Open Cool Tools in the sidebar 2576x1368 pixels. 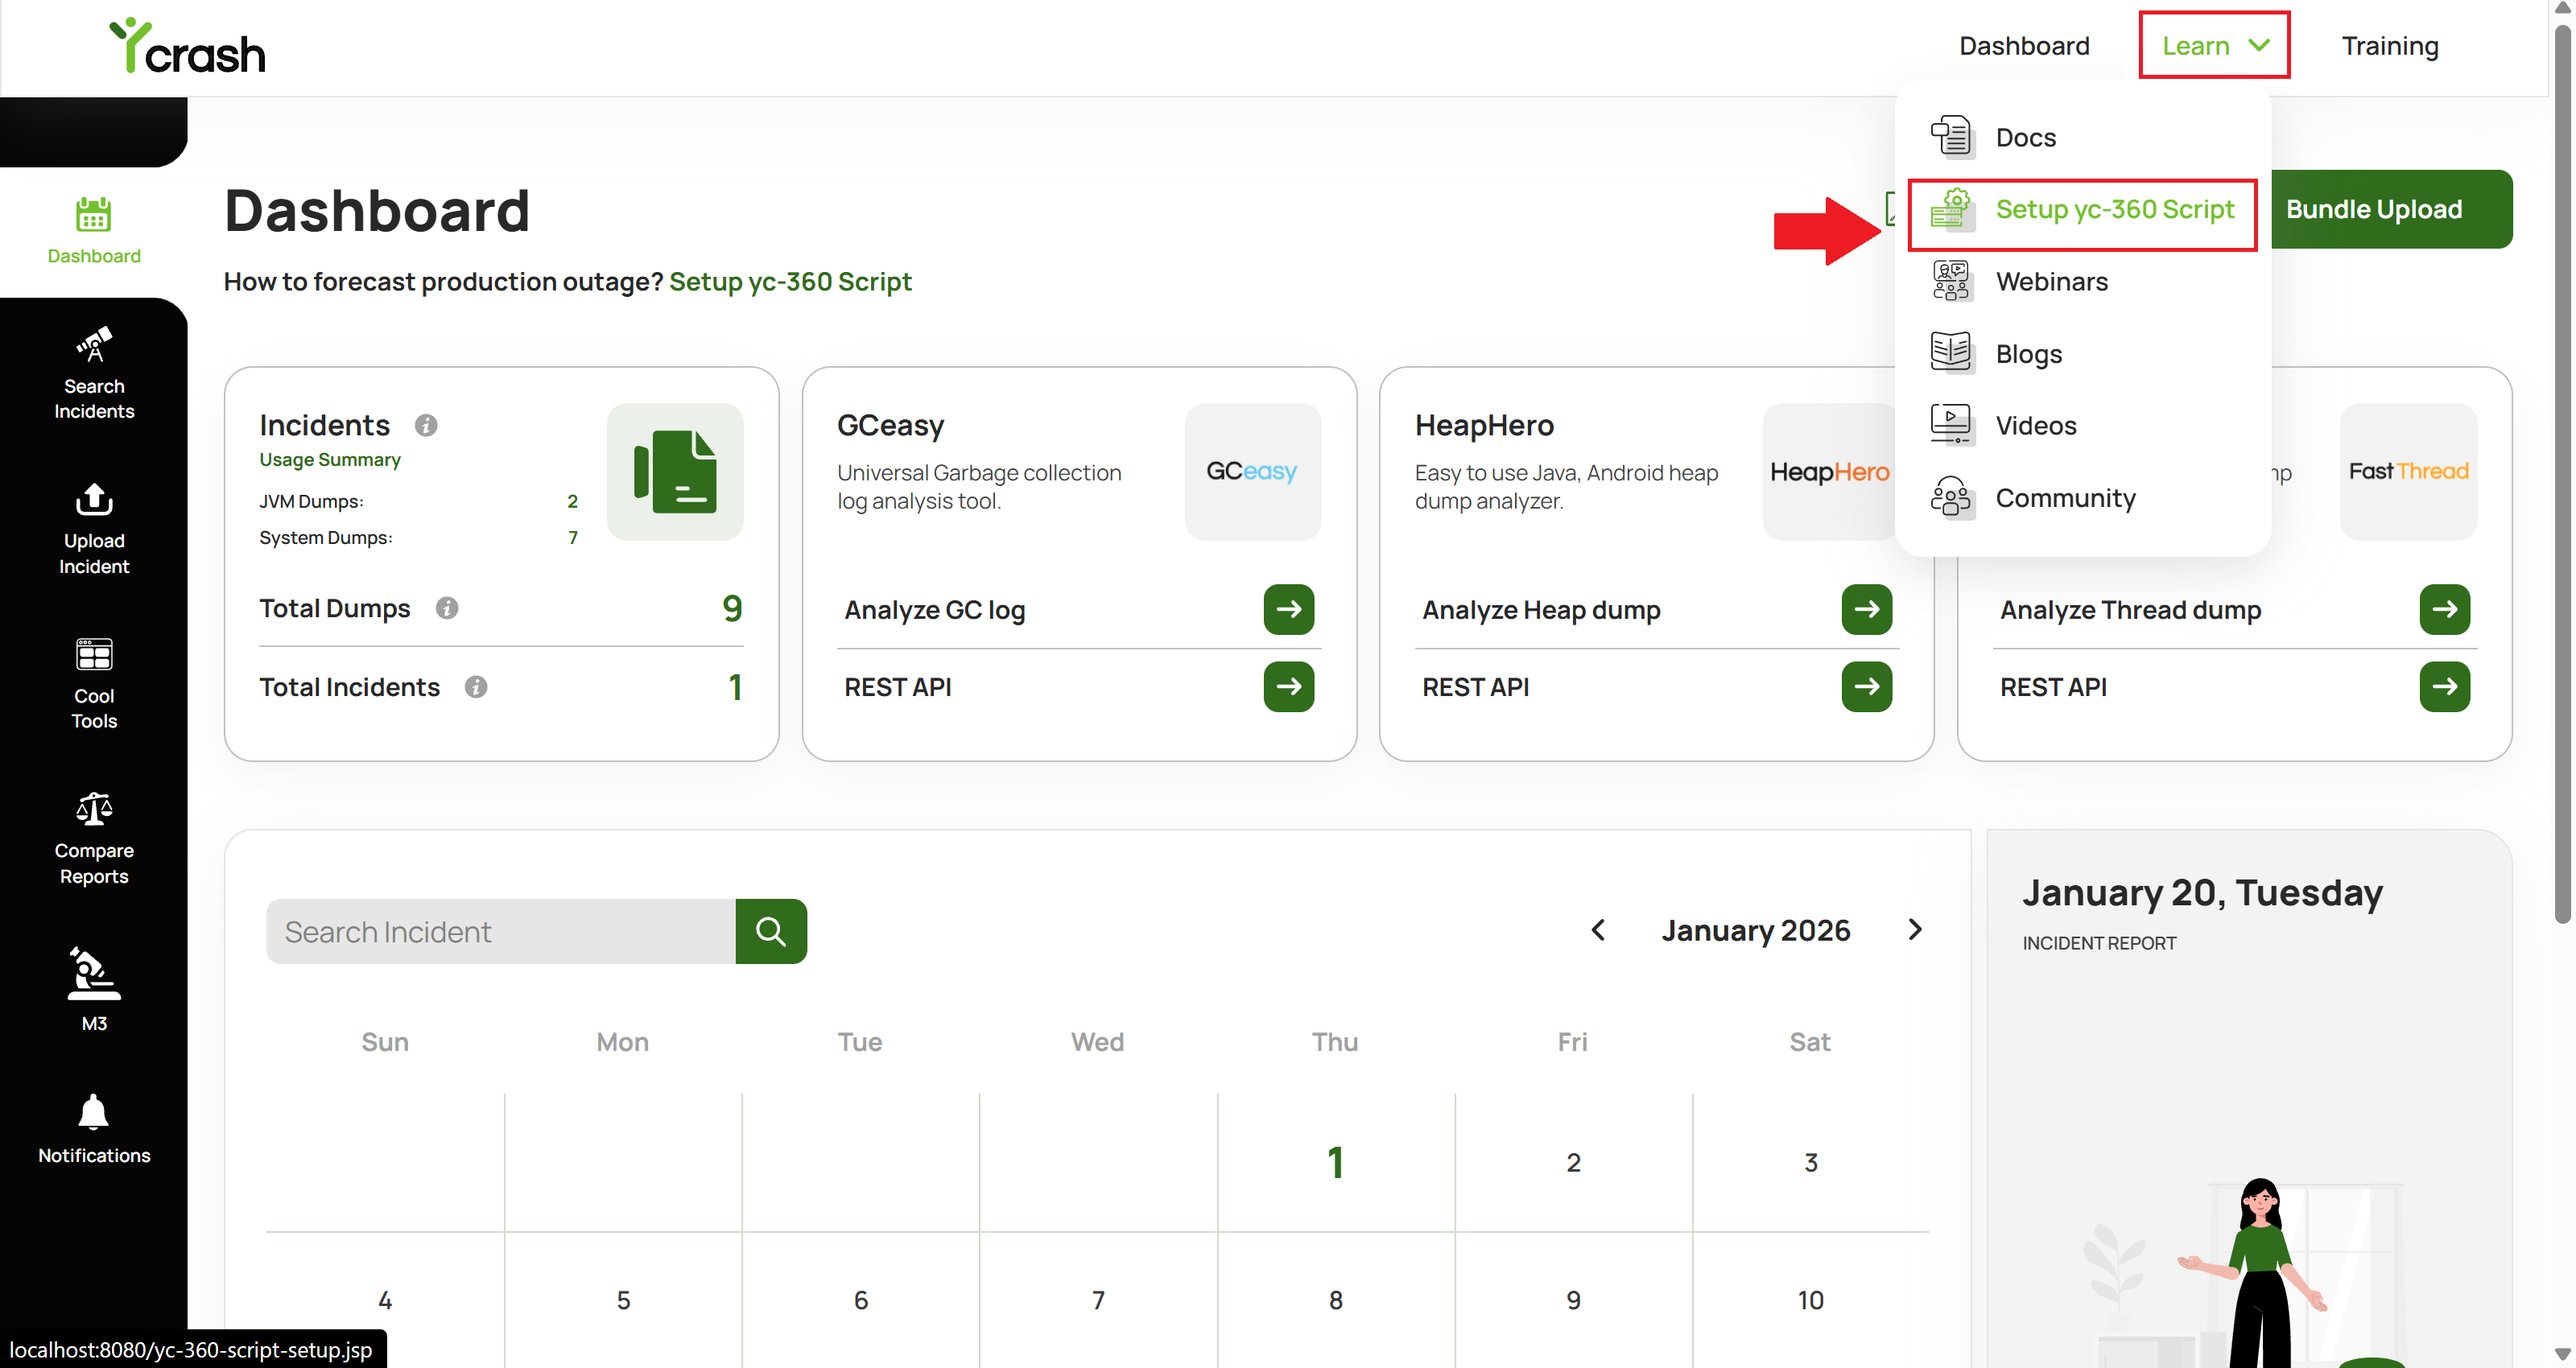pyautogui.click(x=94, y=684)
